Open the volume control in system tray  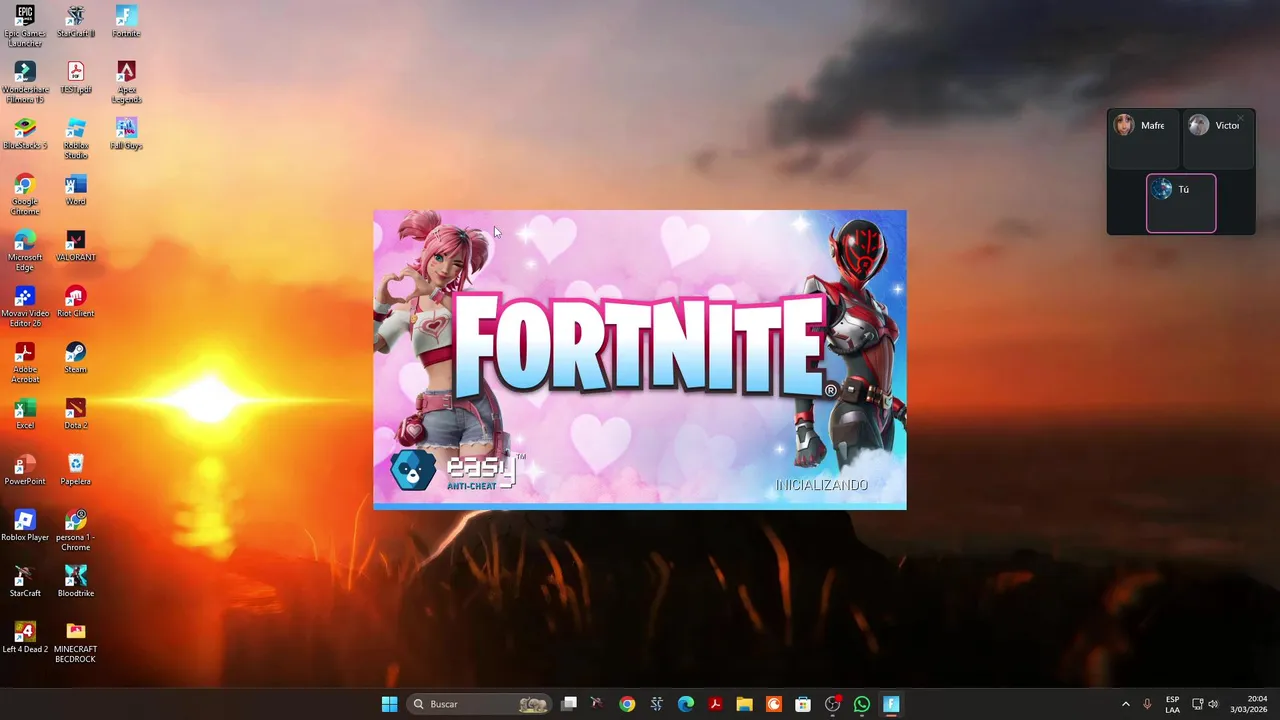(1213, 704)
